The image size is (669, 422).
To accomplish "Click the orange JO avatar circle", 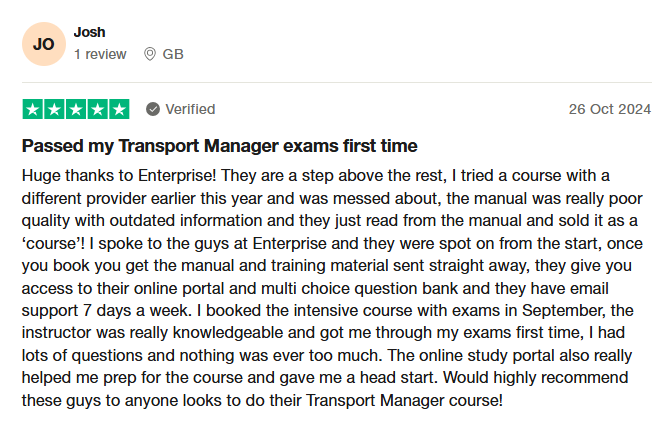I will (44, 44).
